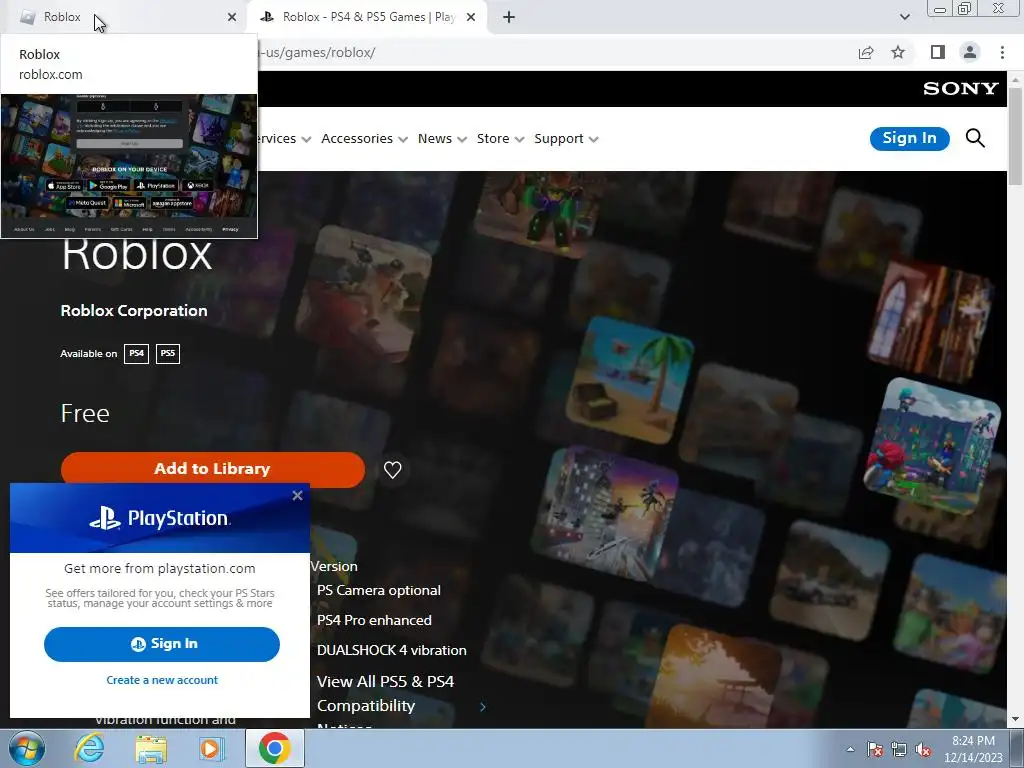Click the page vertical scrollbar thumb

tap(1015, 136)
